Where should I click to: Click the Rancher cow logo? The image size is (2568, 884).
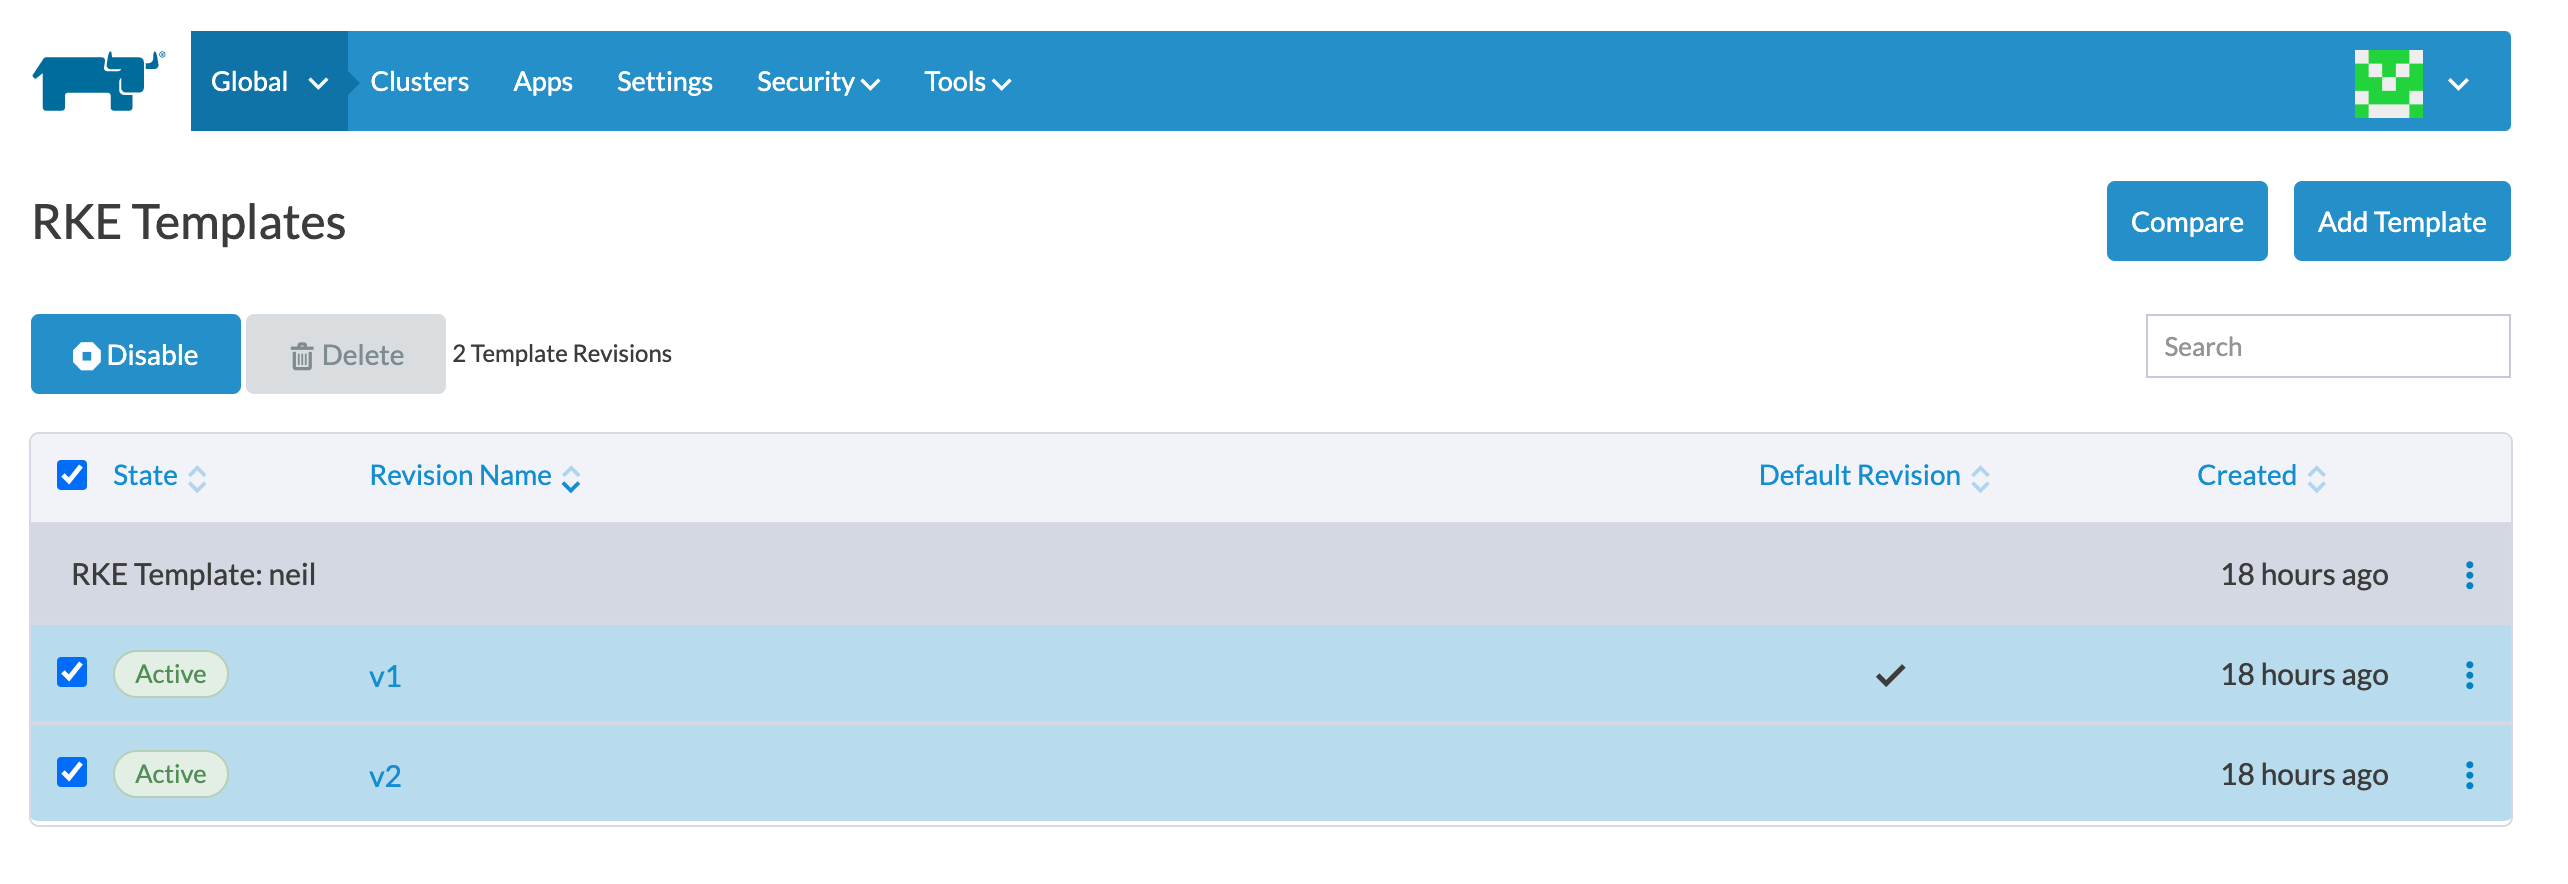[x=98, y=81]
